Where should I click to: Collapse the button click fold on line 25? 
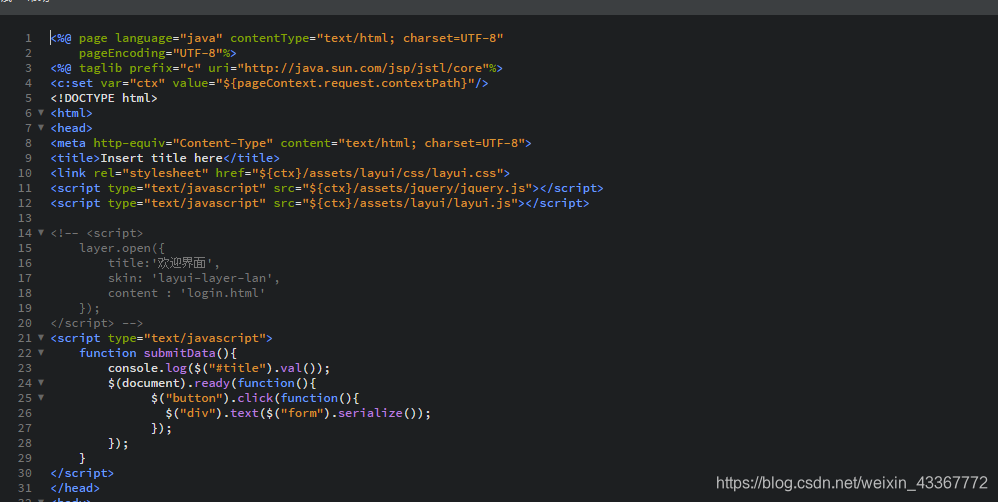click(x=41, y=398)
